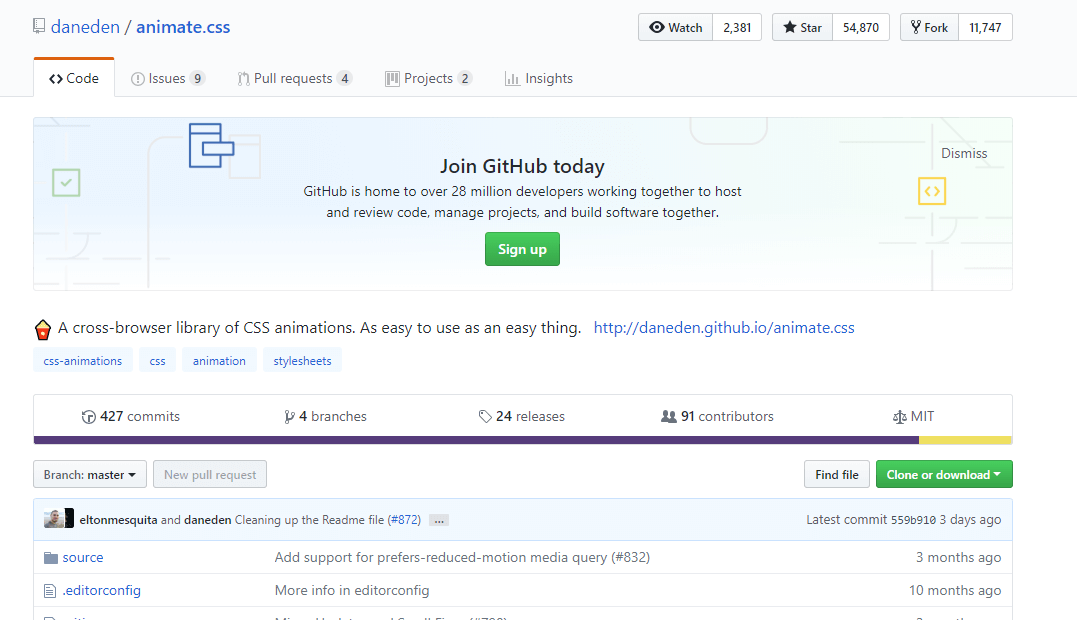This screenshot has height=620, width=1077.
Task: Expand the Branch: master dropdown
Action: pos(90,474)
